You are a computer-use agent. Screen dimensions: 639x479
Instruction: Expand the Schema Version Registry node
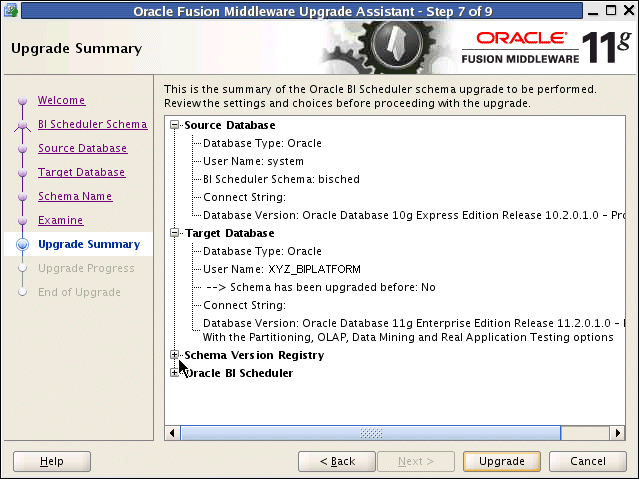174,355
